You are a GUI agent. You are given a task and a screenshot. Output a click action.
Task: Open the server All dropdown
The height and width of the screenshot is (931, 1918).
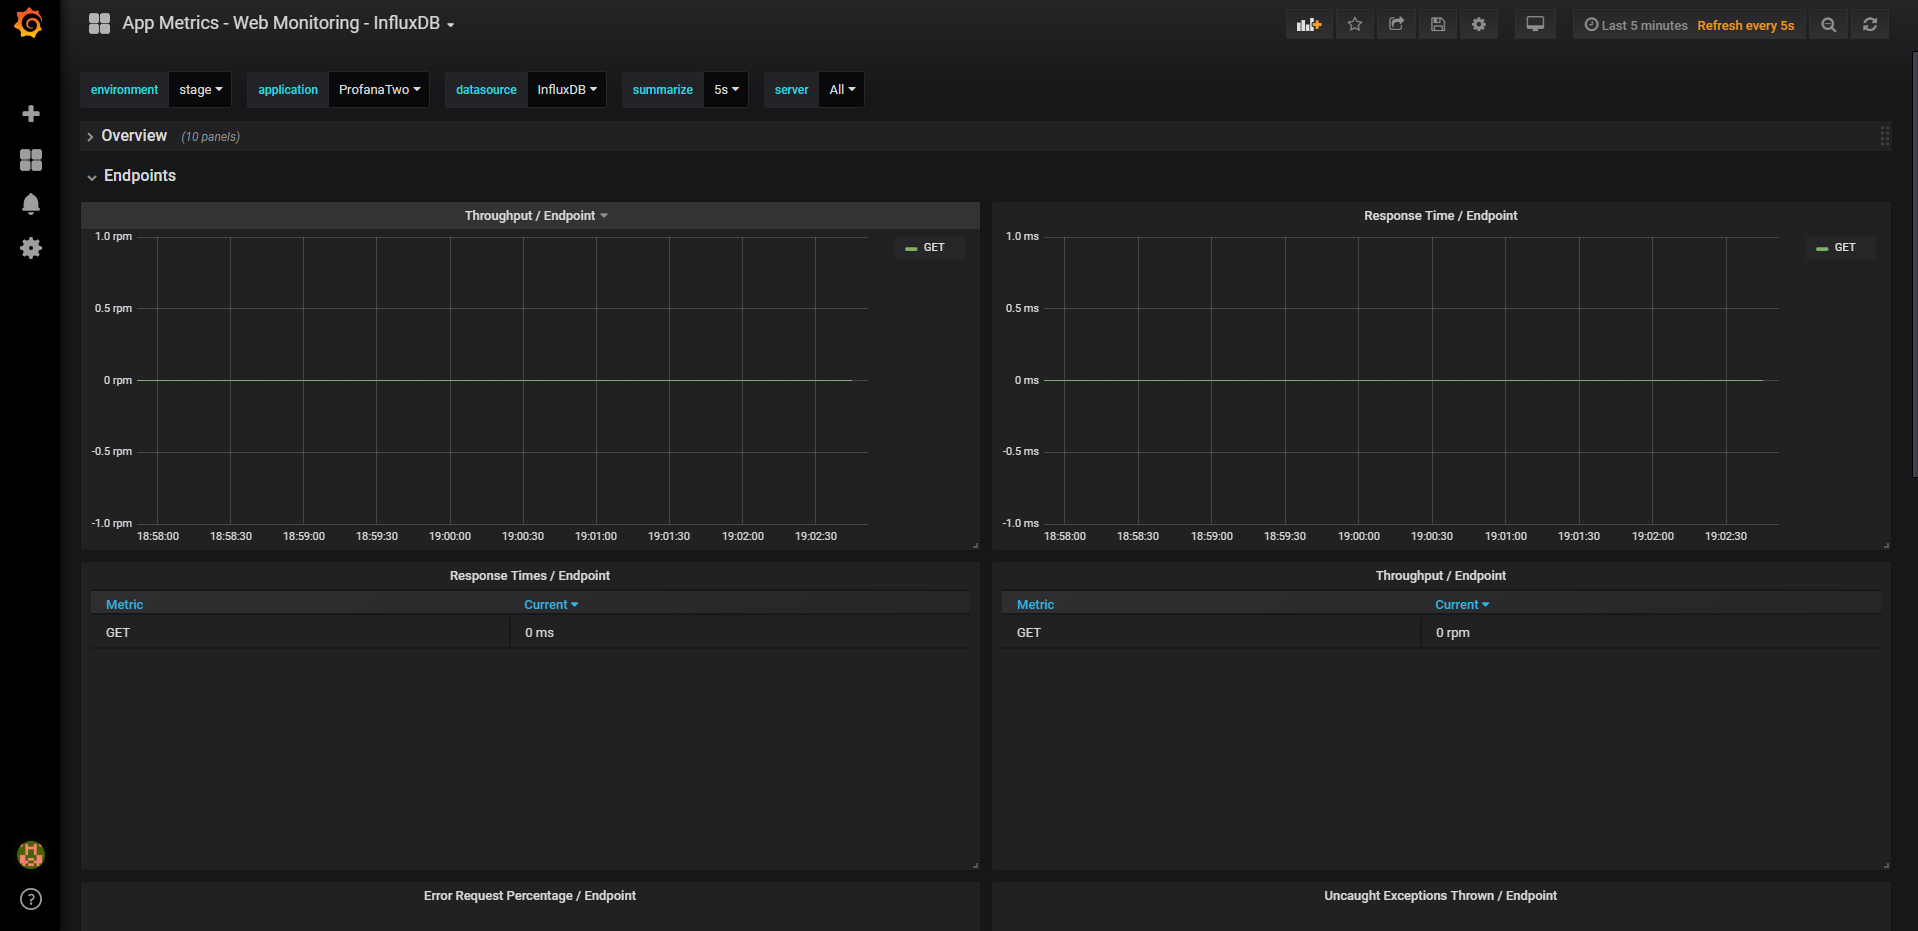pyautogui.click(x=842, y=90)
